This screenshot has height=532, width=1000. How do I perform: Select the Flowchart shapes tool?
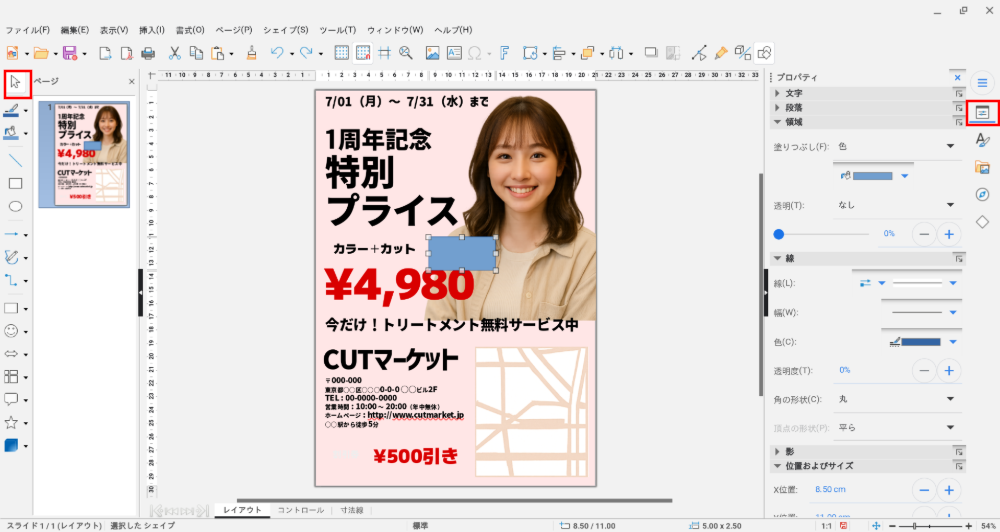pos(11,377)
